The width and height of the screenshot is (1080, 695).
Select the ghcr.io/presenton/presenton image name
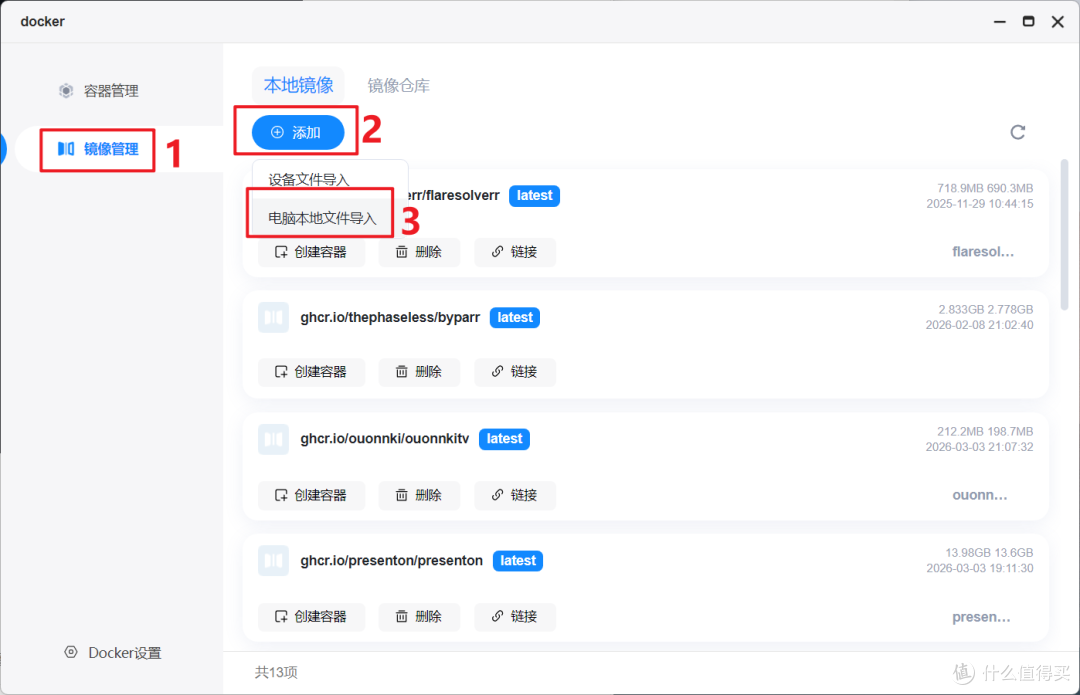pyautogui.click(x=391, y=561)
